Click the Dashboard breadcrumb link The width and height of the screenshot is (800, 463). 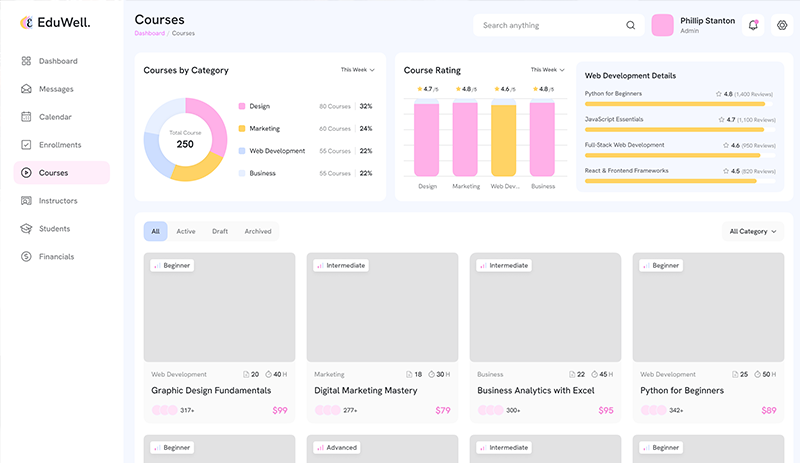coord(150,33)
